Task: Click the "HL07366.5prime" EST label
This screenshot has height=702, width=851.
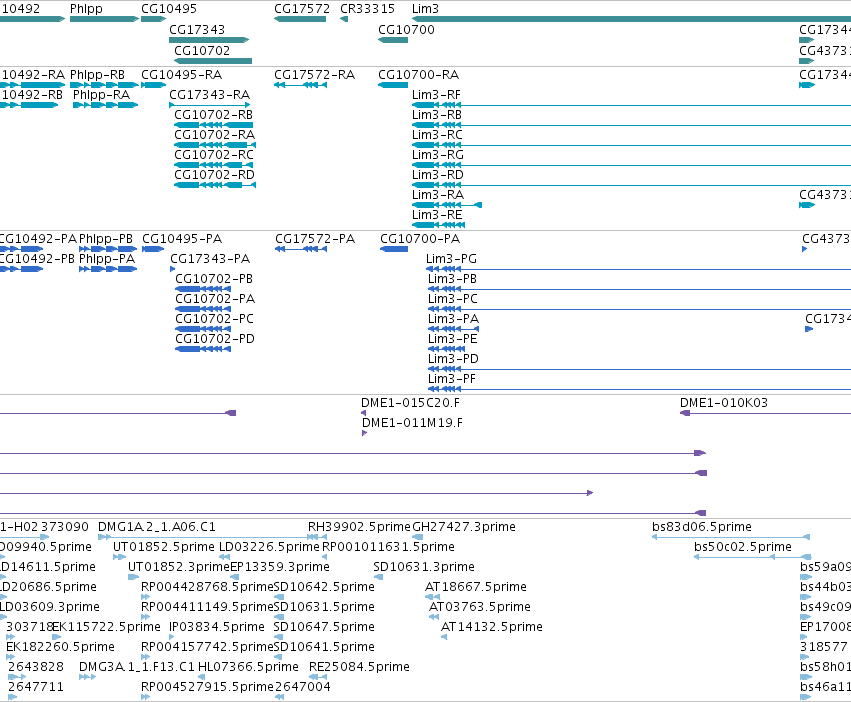Action: coord(248,667)
